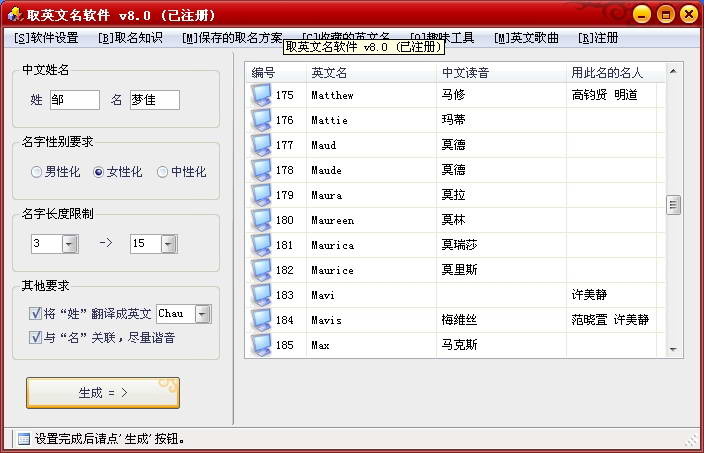Click the monitor icon in row 182 Maurice

point(261,270)
